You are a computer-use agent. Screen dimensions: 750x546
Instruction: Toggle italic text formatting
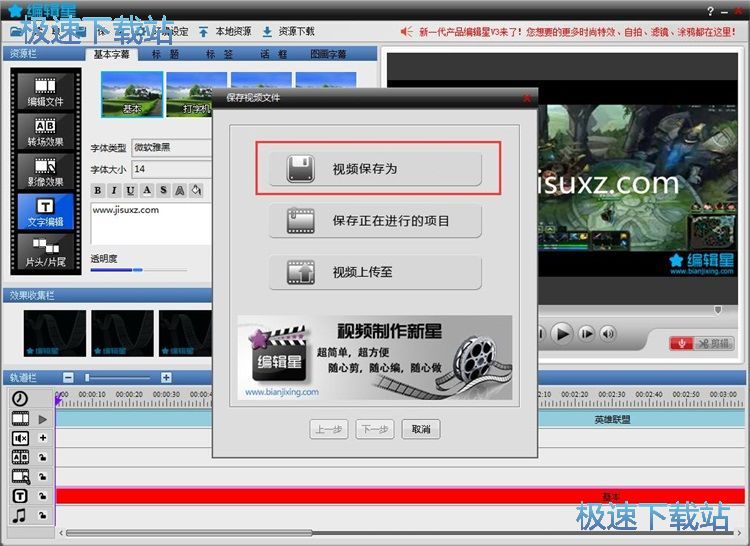pos(114,190)
